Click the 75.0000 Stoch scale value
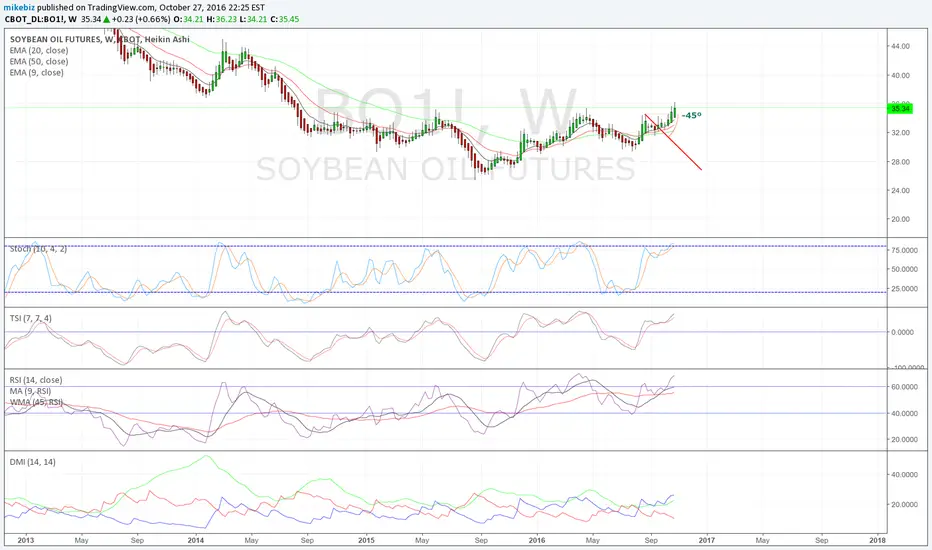This screenshot has width=932, height=550. pyautogui.click(x=903, y=250)
